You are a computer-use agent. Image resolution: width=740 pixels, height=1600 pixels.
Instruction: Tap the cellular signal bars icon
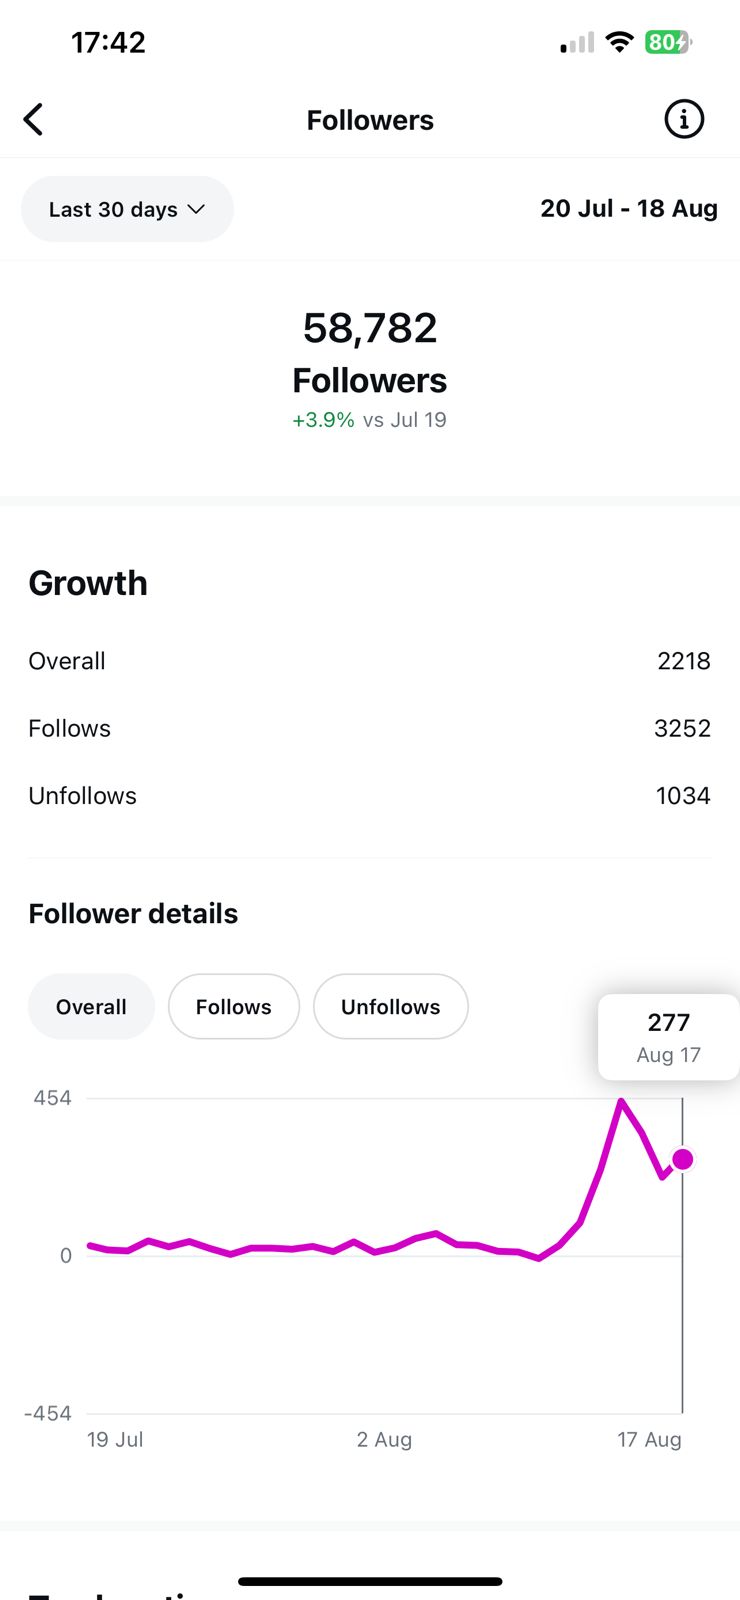click(x=577, y=43)
